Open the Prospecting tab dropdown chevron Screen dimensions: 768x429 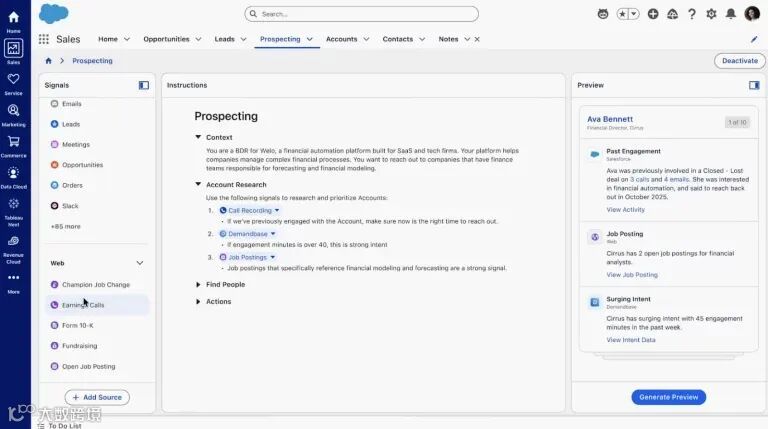310,39
